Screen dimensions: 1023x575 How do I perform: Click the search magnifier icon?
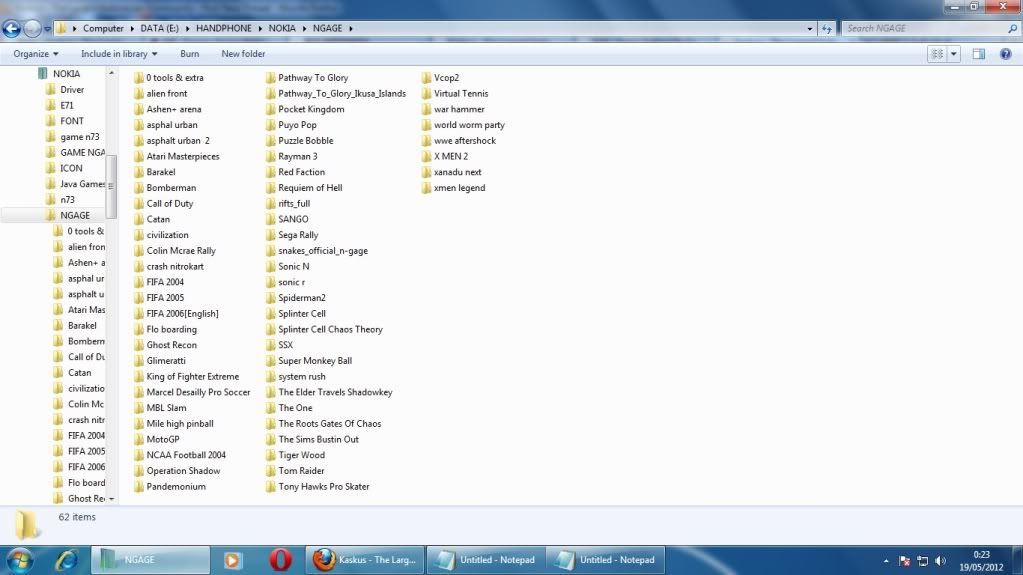click(x=1013, y=29)
